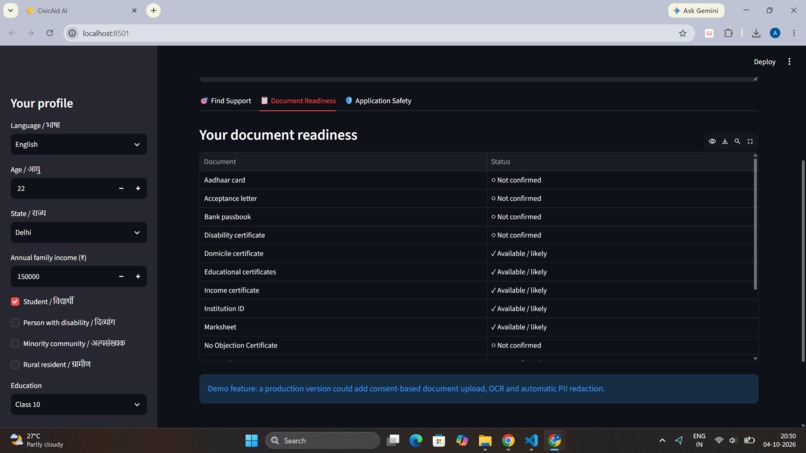The width and height of the screenshot is (806, 453).
Task: Enable the Minority community checkbox
Action: point(15,343)
